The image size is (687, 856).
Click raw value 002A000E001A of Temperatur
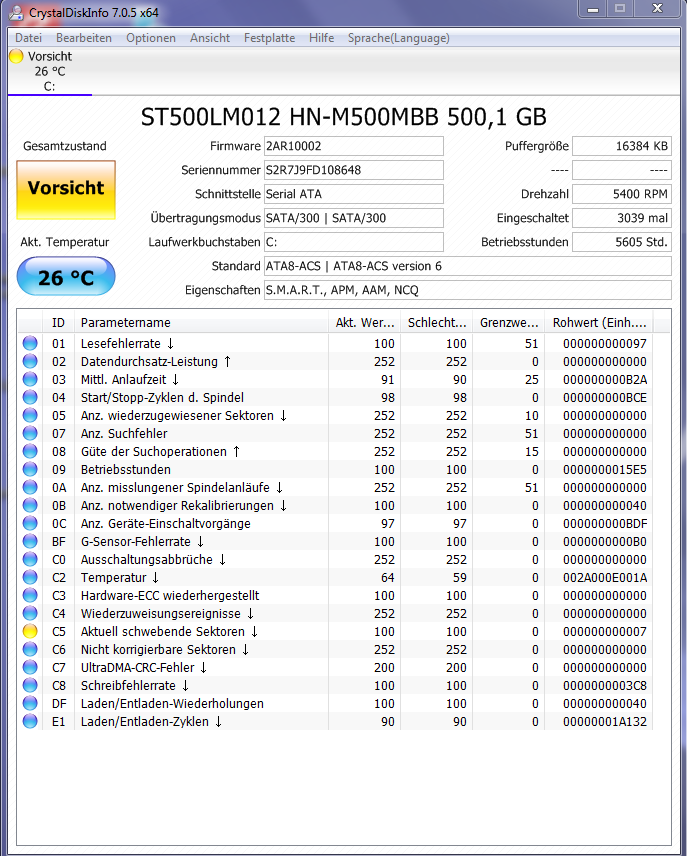tap(605, 578)
